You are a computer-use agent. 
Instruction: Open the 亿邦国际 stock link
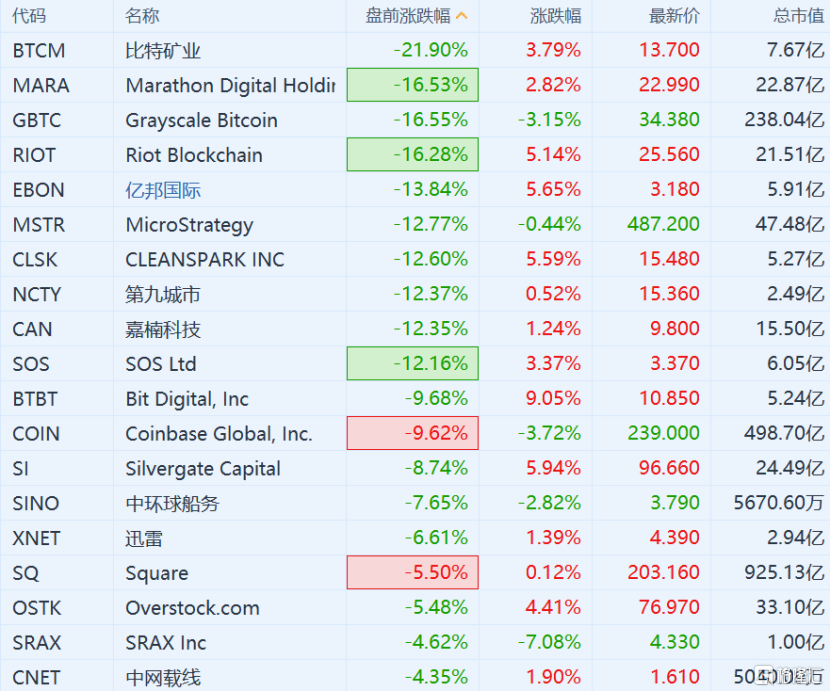(x=163, y=190)
